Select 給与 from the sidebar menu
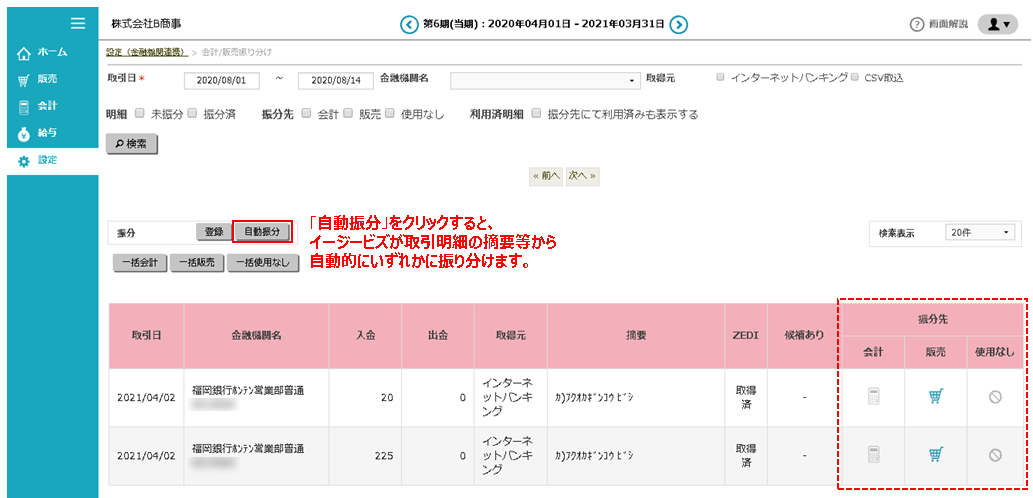The width and height of the screenshot is (1033, 498). coord(47,133)
